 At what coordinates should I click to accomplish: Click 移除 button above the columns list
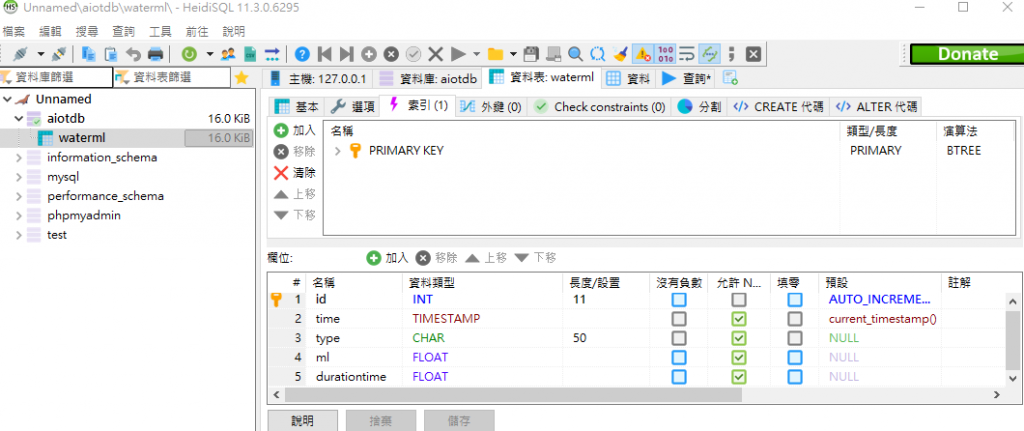click(437, 258)
